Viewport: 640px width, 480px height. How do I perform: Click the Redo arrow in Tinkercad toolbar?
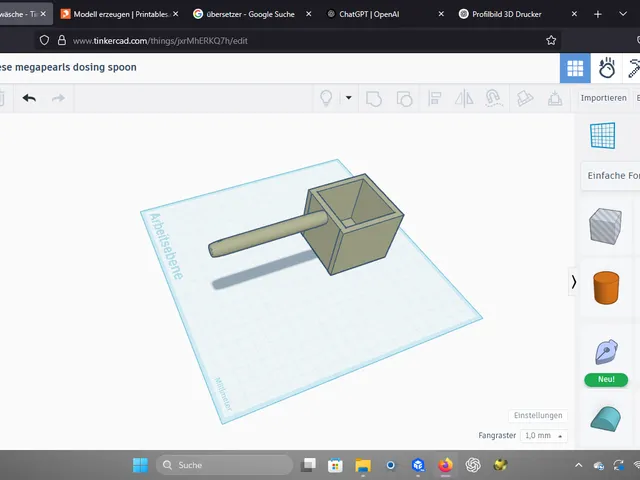tap(58, 98)
